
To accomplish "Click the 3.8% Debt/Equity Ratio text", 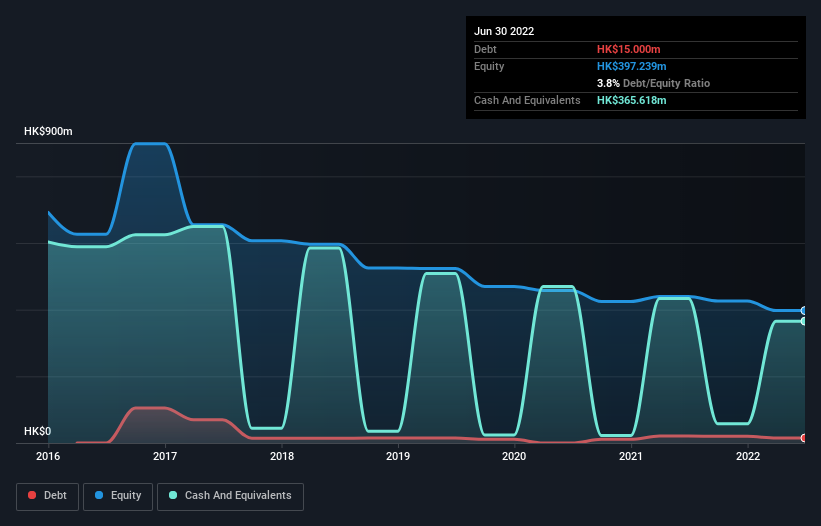I will pyautogui.click(x=653, y=83).
